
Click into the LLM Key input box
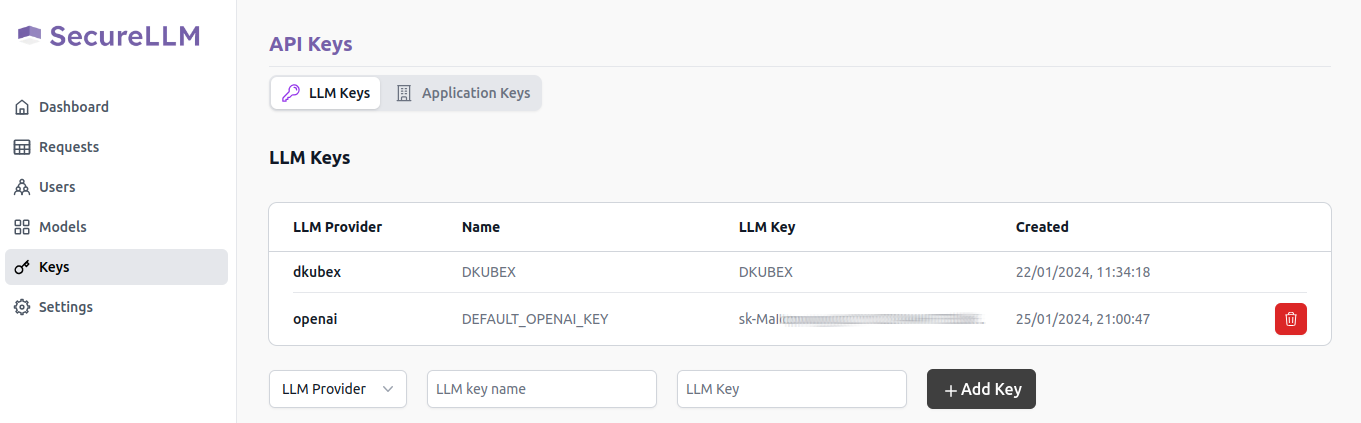[x=791, y=389]
